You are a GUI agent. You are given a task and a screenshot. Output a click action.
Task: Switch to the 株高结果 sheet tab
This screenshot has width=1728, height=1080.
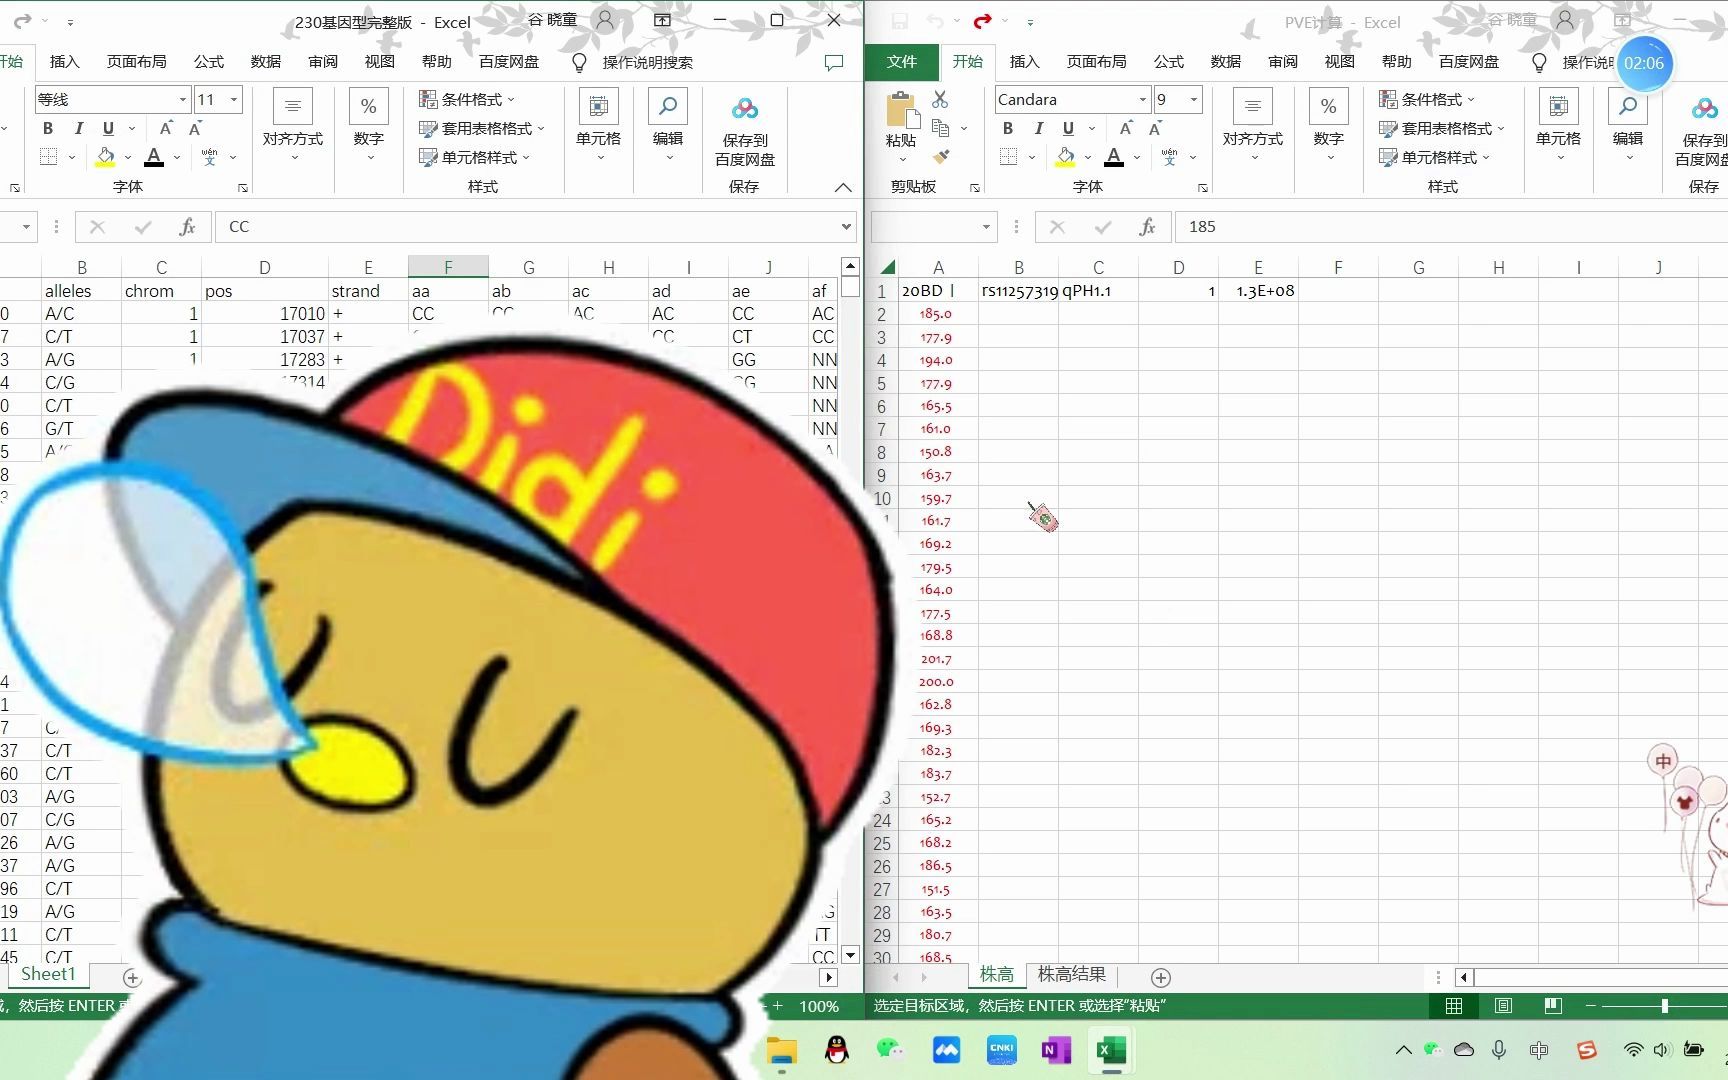point(1070,975)
